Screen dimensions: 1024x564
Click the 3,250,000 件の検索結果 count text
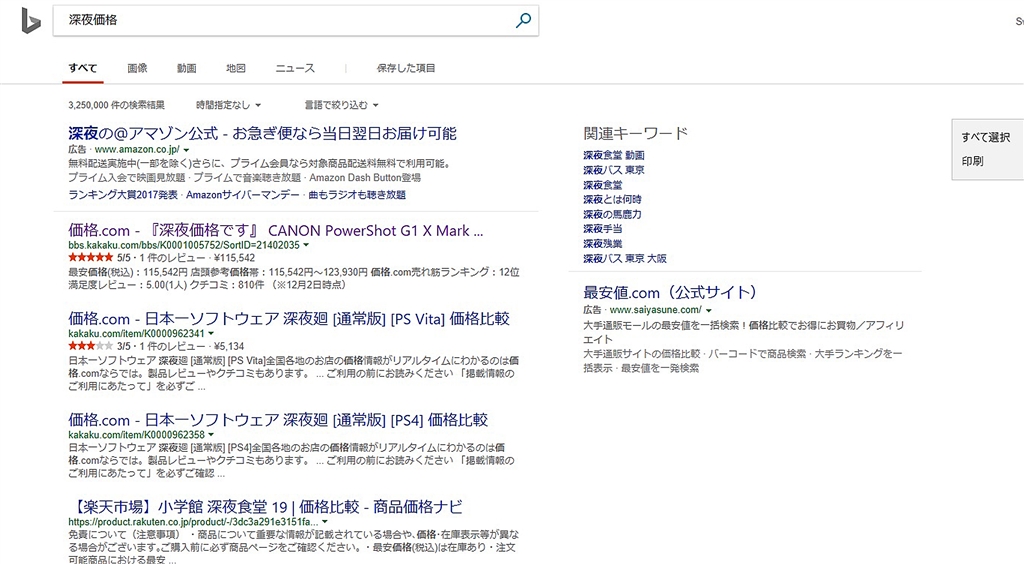(116, 104)
